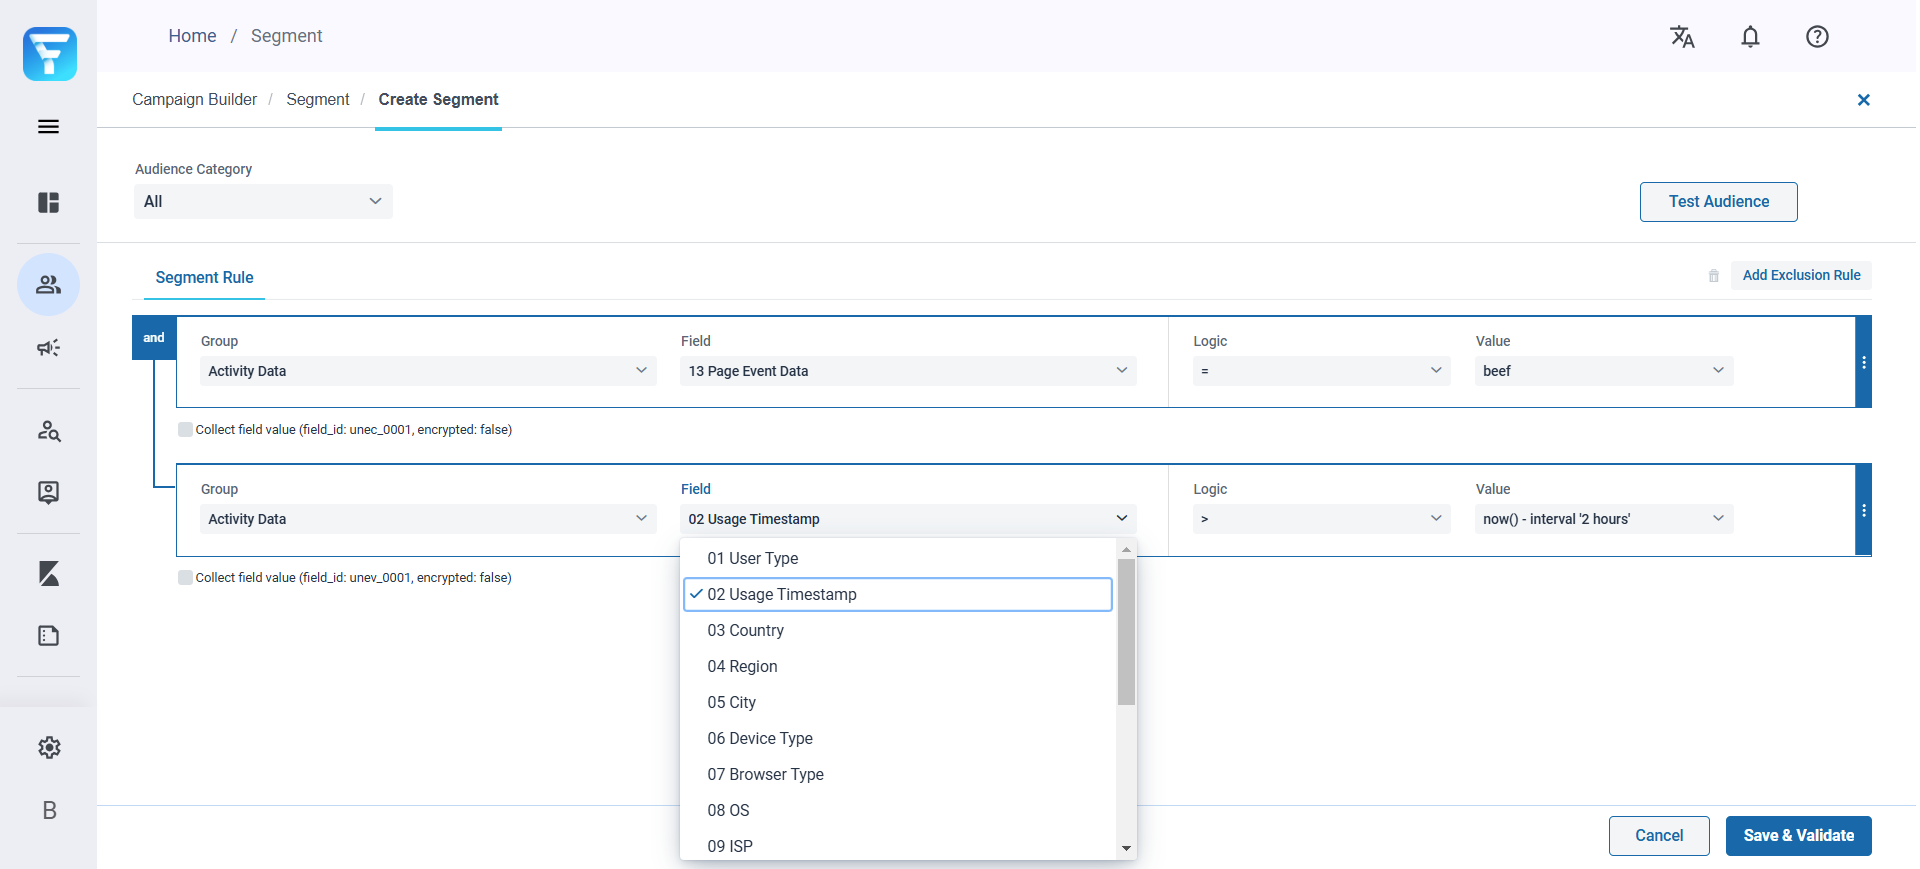This screenshot has height=869, width=1920.
Task: Click the Test Audience button
Action: (1718, 202)
